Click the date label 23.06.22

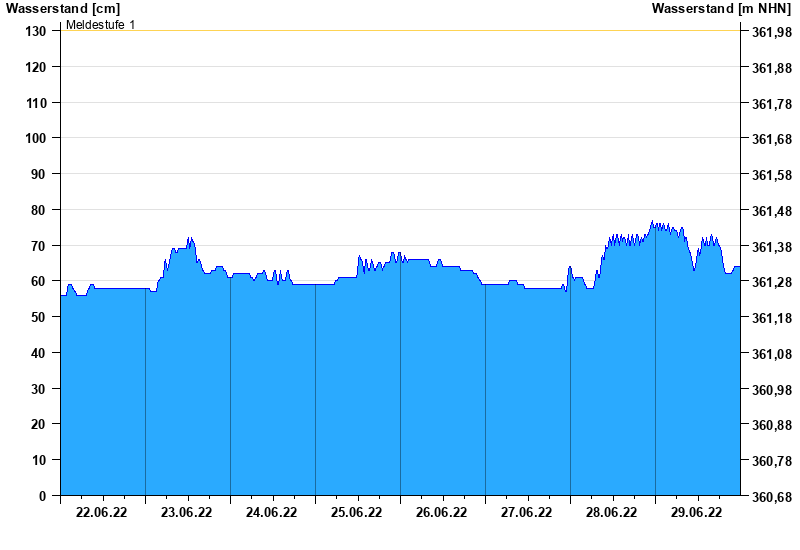click(186, 512)
